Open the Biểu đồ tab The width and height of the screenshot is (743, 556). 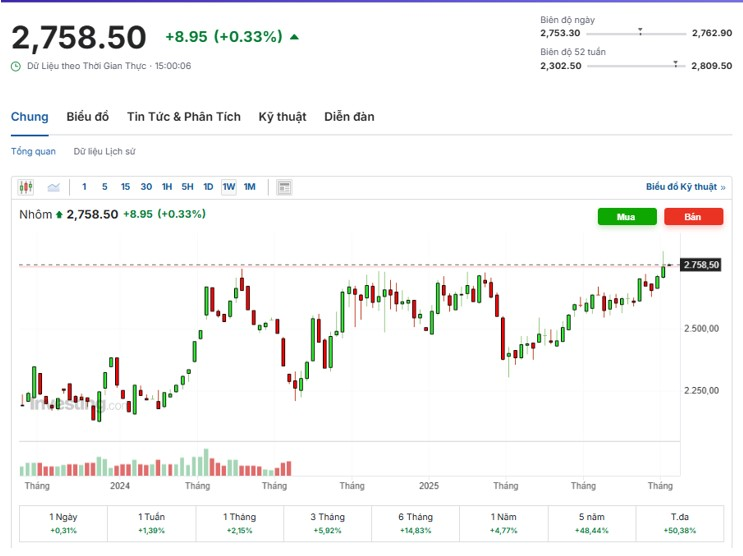point(88,117)
